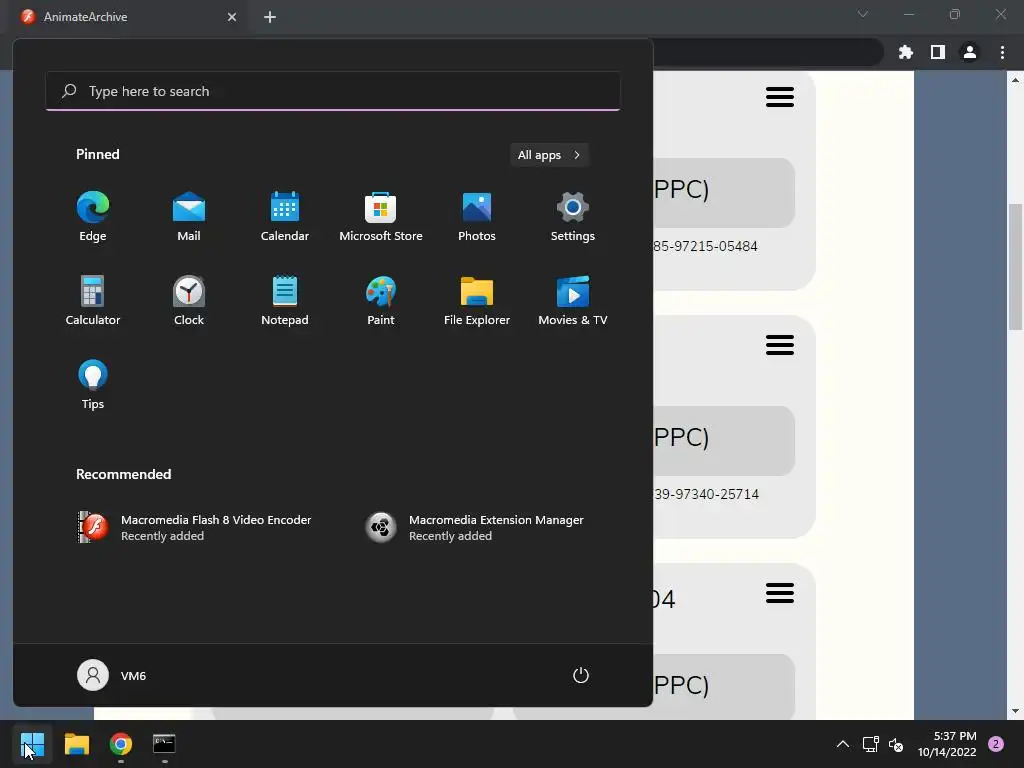Open the terminal app on the taskbar

pos(164,744)
